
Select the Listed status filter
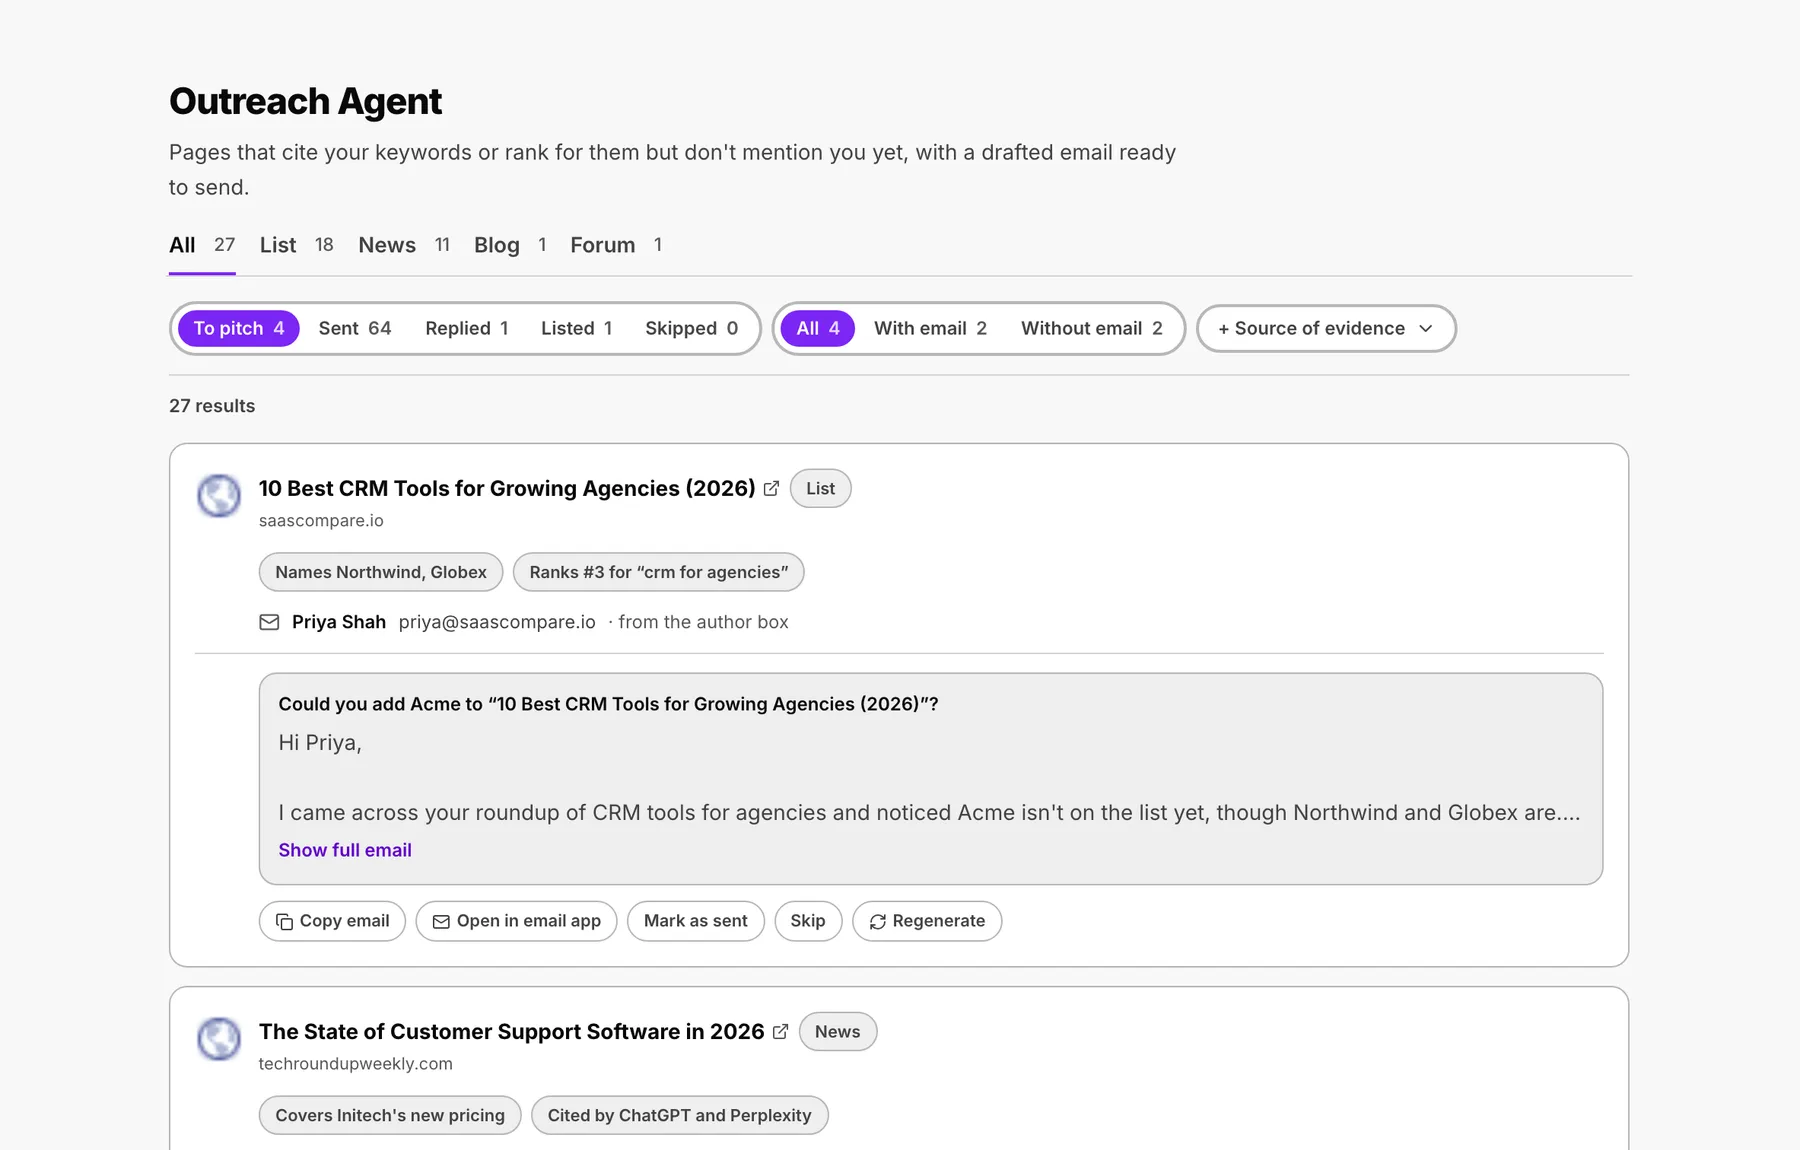click(577, 328)
